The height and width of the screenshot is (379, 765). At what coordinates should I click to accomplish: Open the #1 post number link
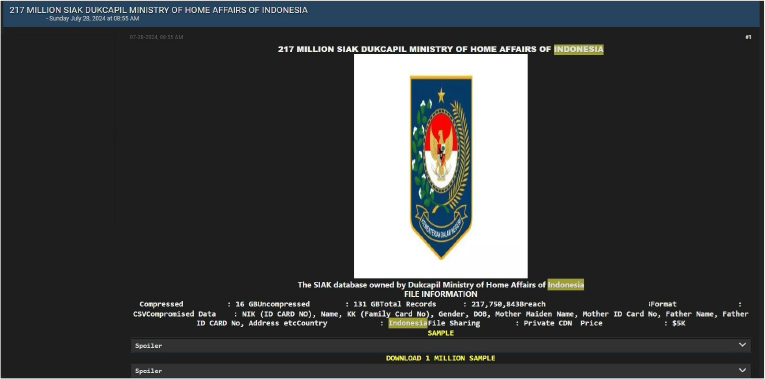(x=748, y=37)
